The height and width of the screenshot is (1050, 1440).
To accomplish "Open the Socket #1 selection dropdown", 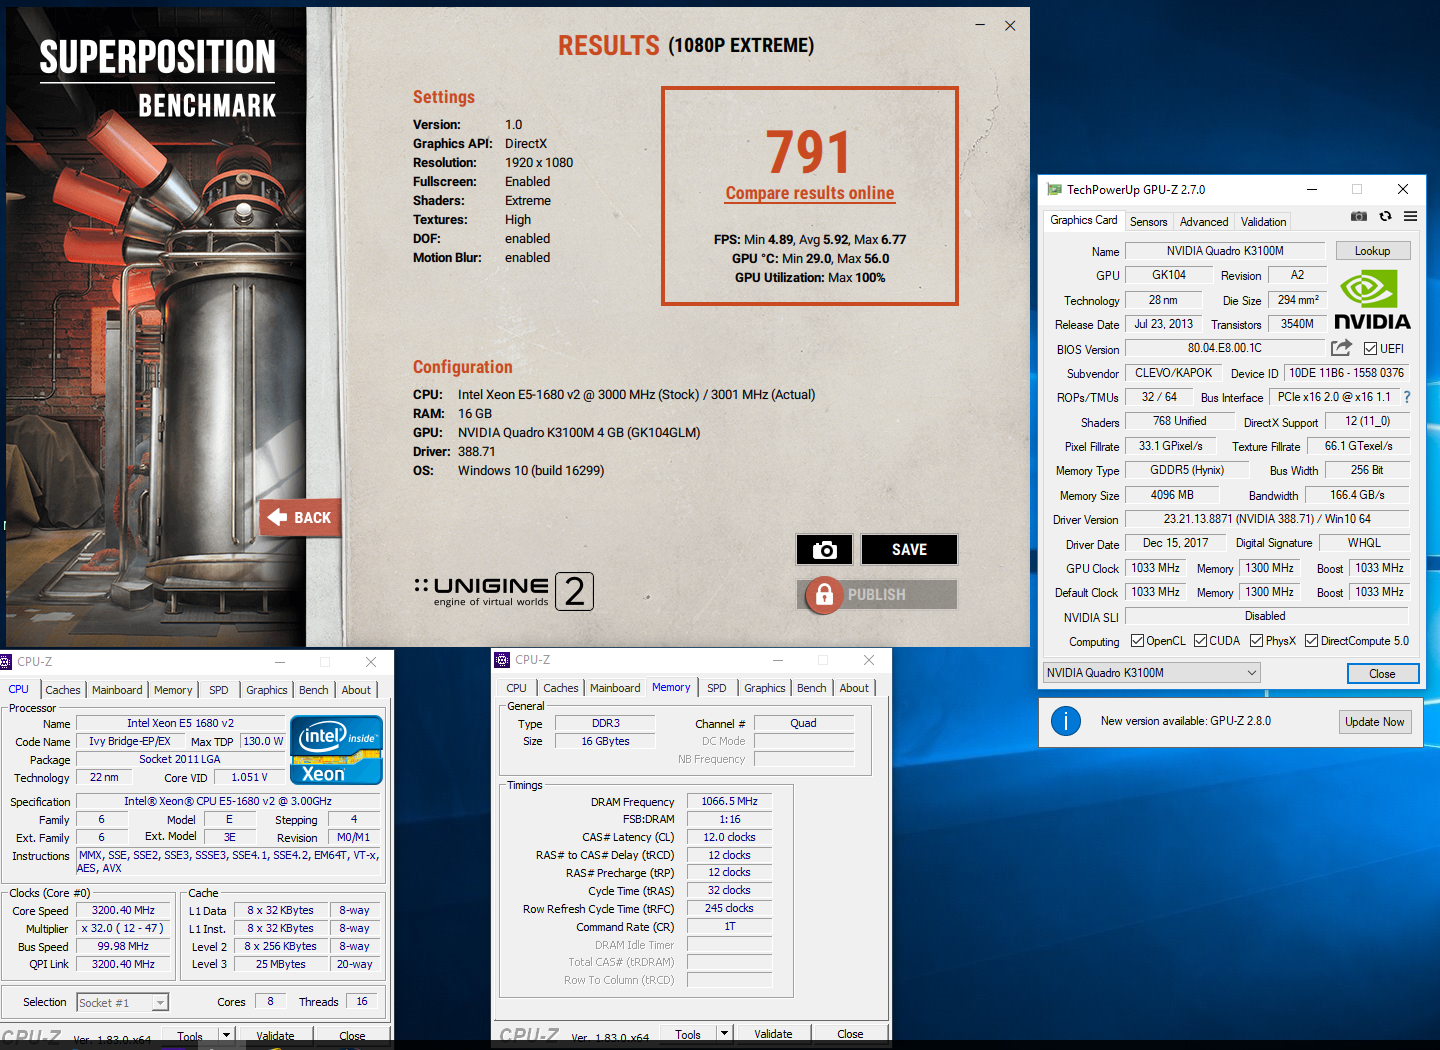I will pyautogui.click(x=122, y=1002).
